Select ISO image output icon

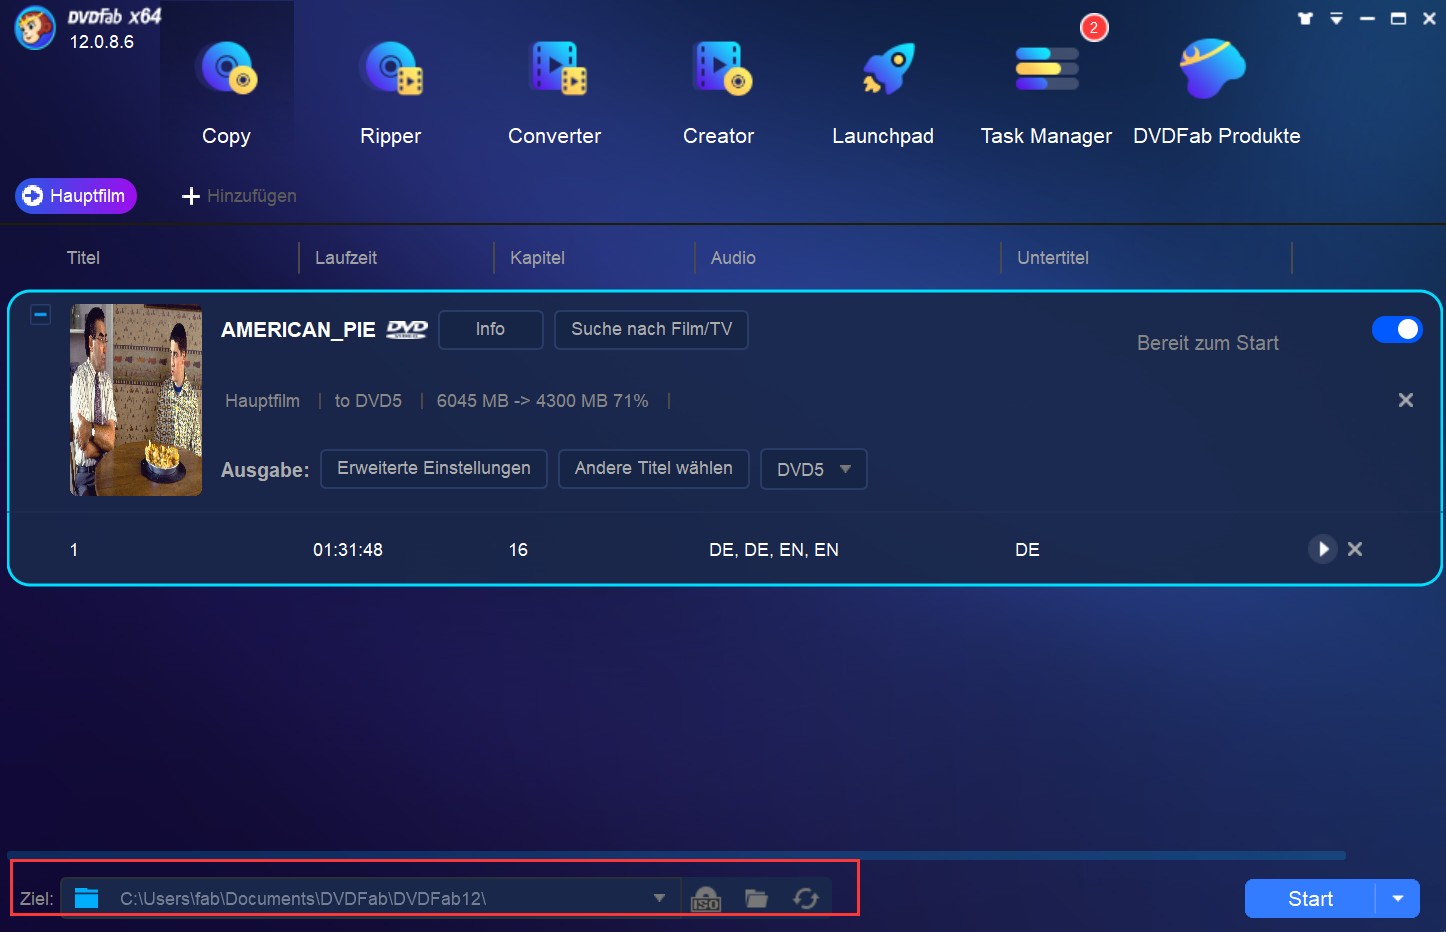706,899
